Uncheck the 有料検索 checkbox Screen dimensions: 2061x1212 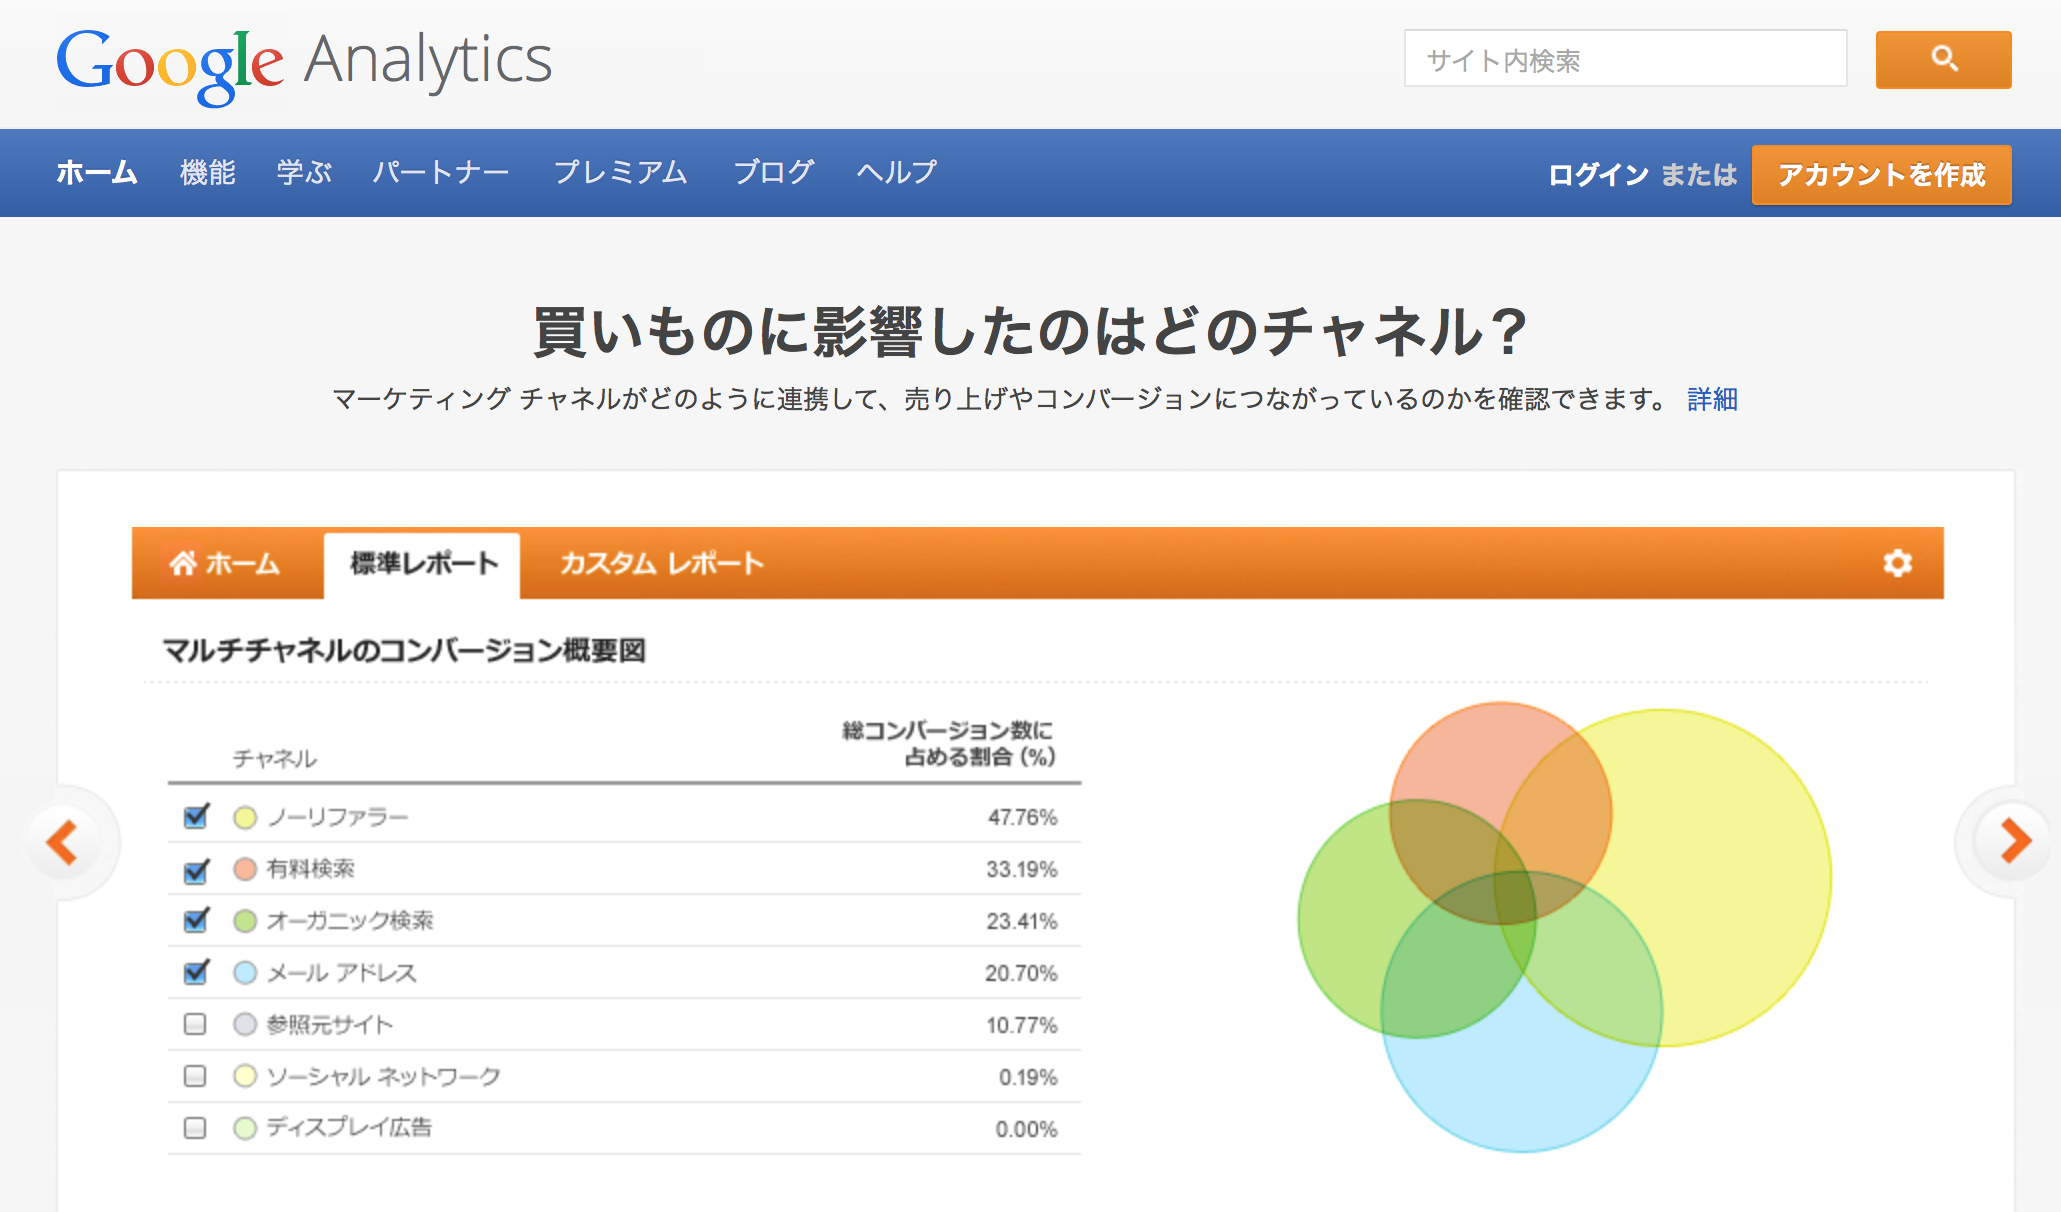click(196, 870)
